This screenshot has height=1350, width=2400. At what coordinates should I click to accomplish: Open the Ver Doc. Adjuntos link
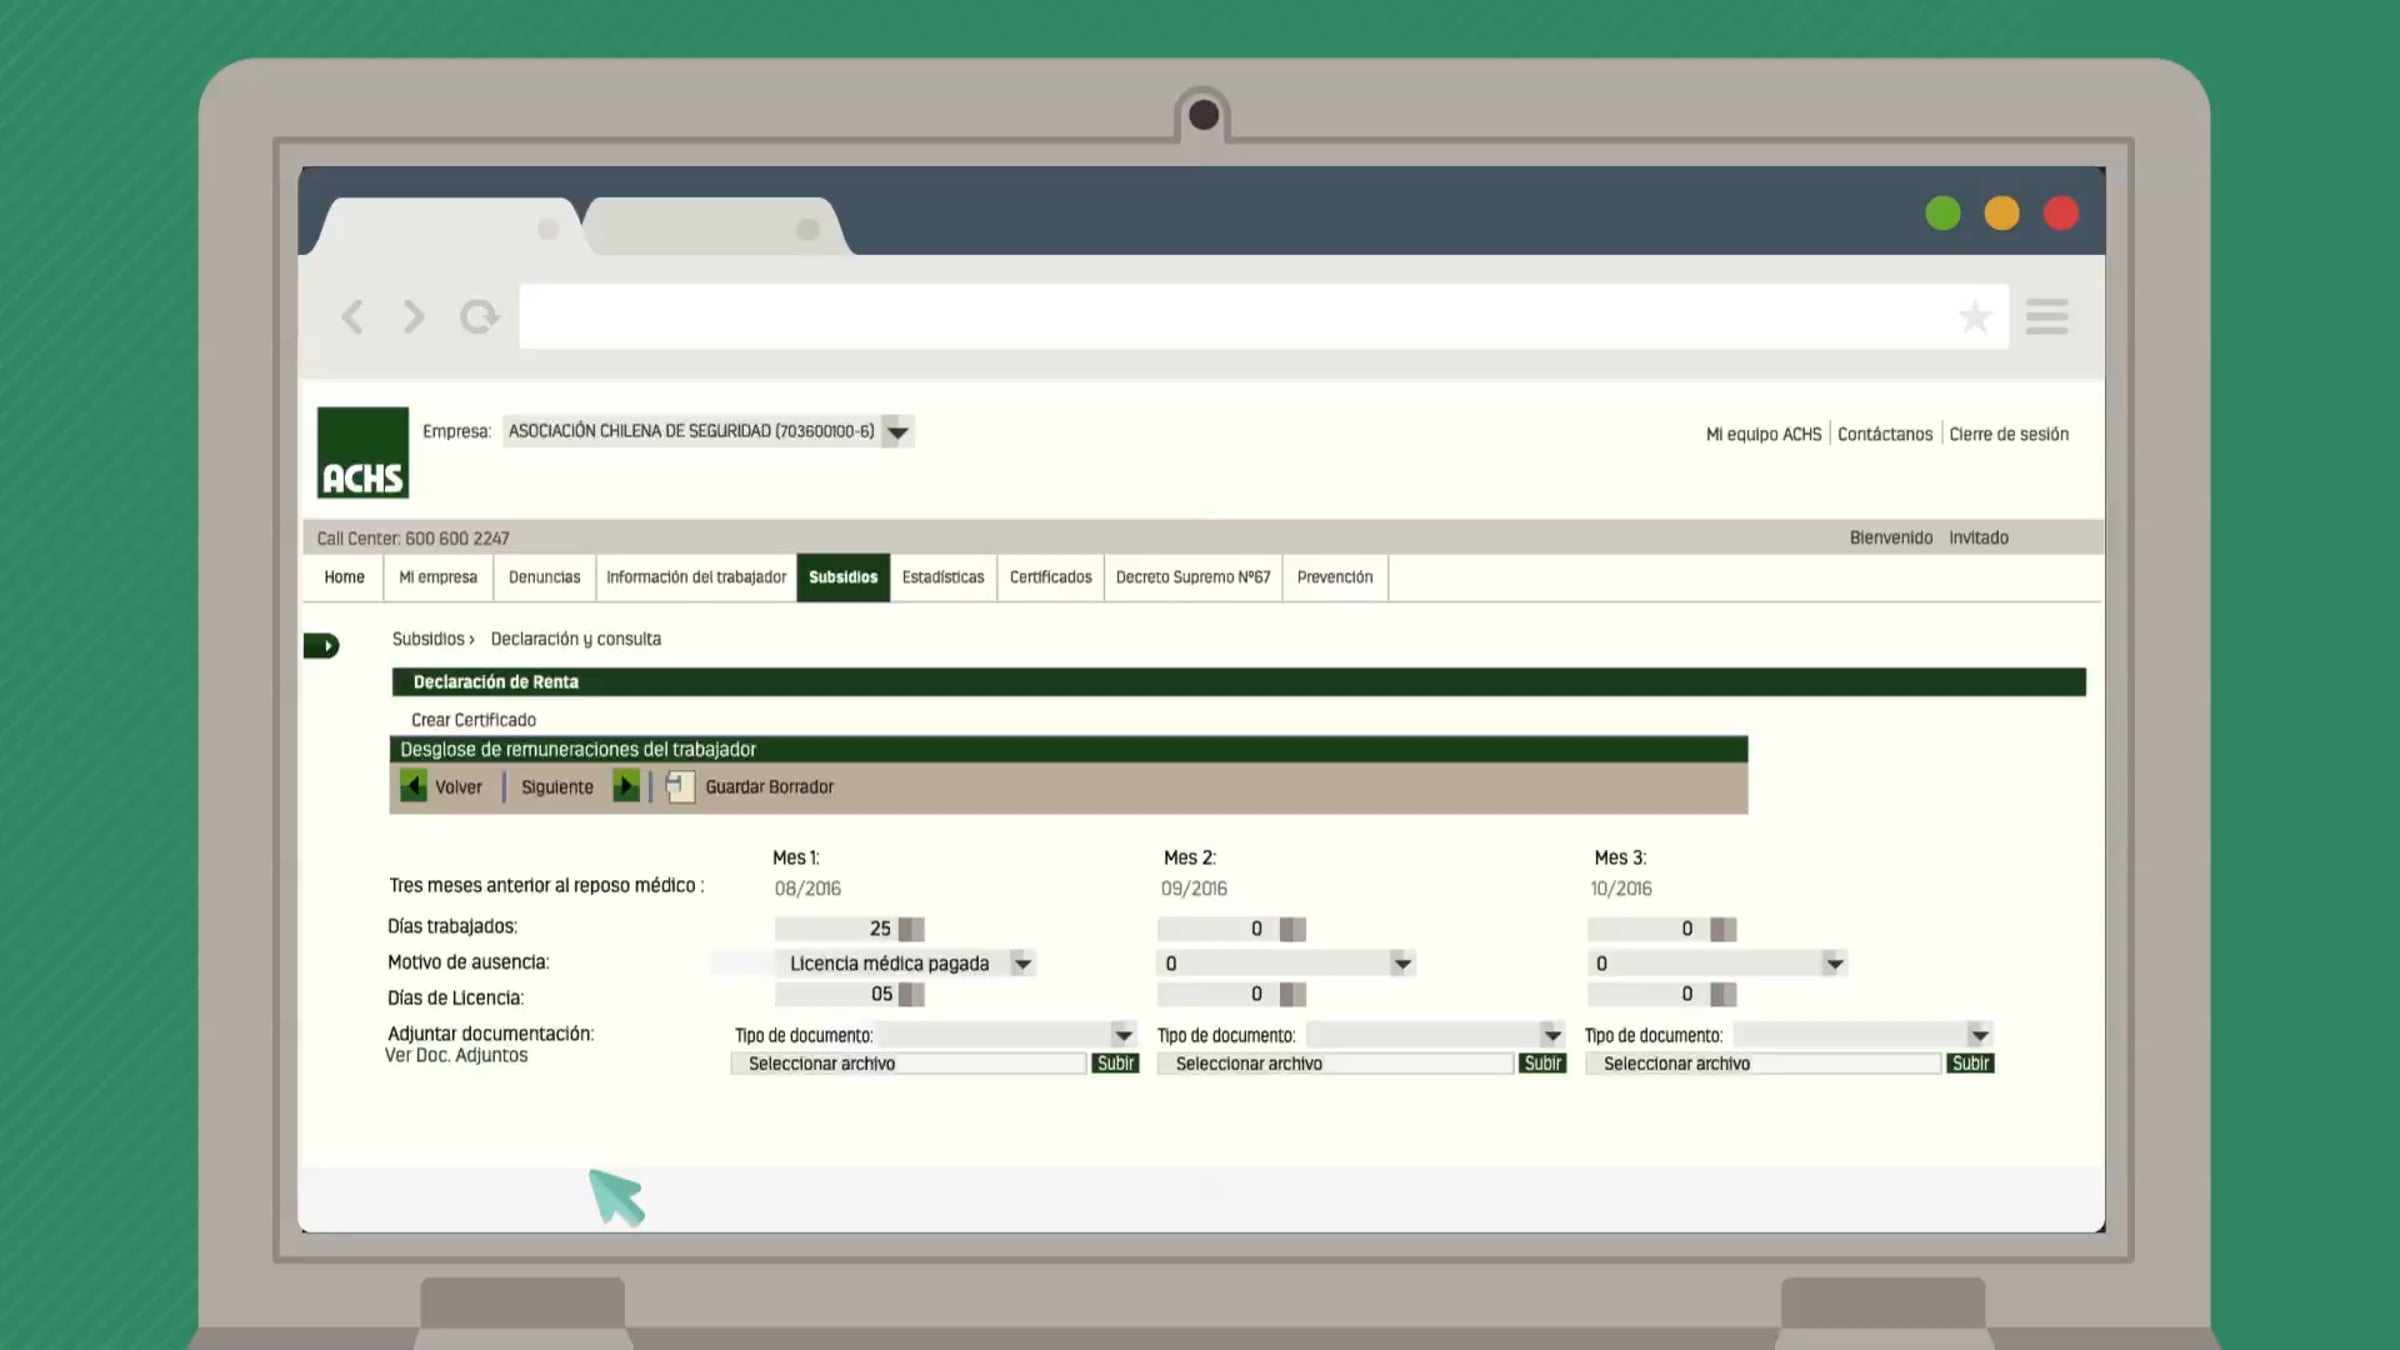click(x=456, y=1056)
